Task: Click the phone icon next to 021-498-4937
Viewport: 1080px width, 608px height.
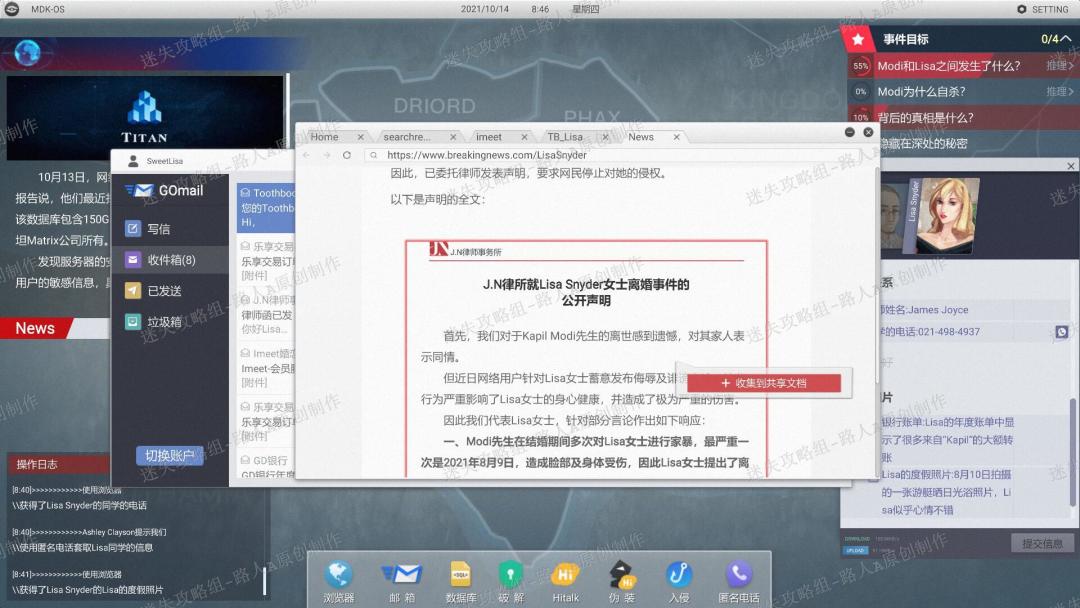Action: 1061,332
